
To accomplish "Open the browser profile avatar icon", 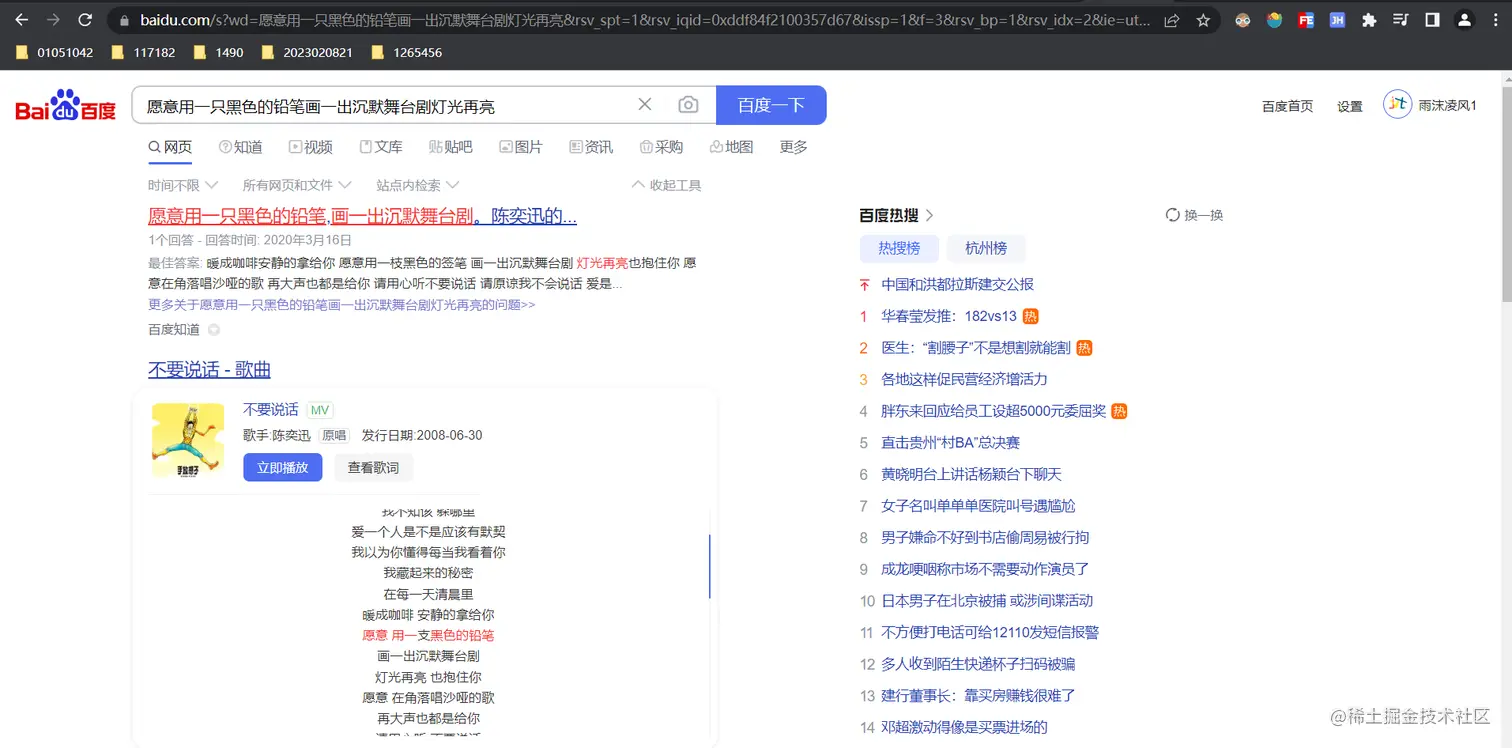I will tap(1464, 20).
